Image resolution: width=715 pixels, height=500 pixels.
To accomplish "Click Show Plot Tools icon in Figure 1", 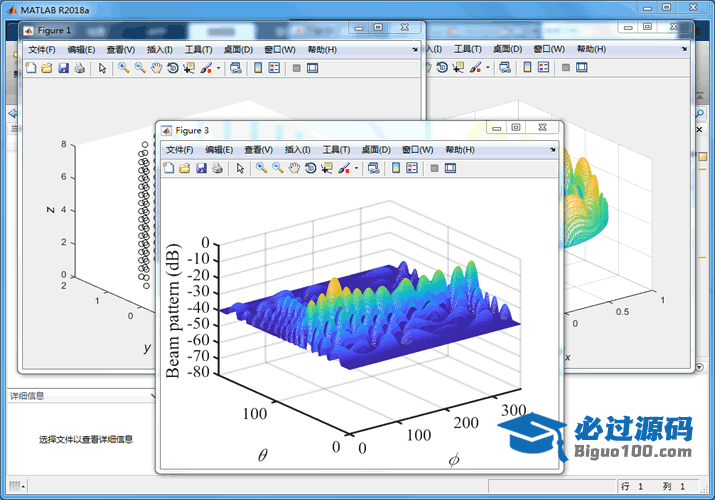I will click(x=312, y=68).
